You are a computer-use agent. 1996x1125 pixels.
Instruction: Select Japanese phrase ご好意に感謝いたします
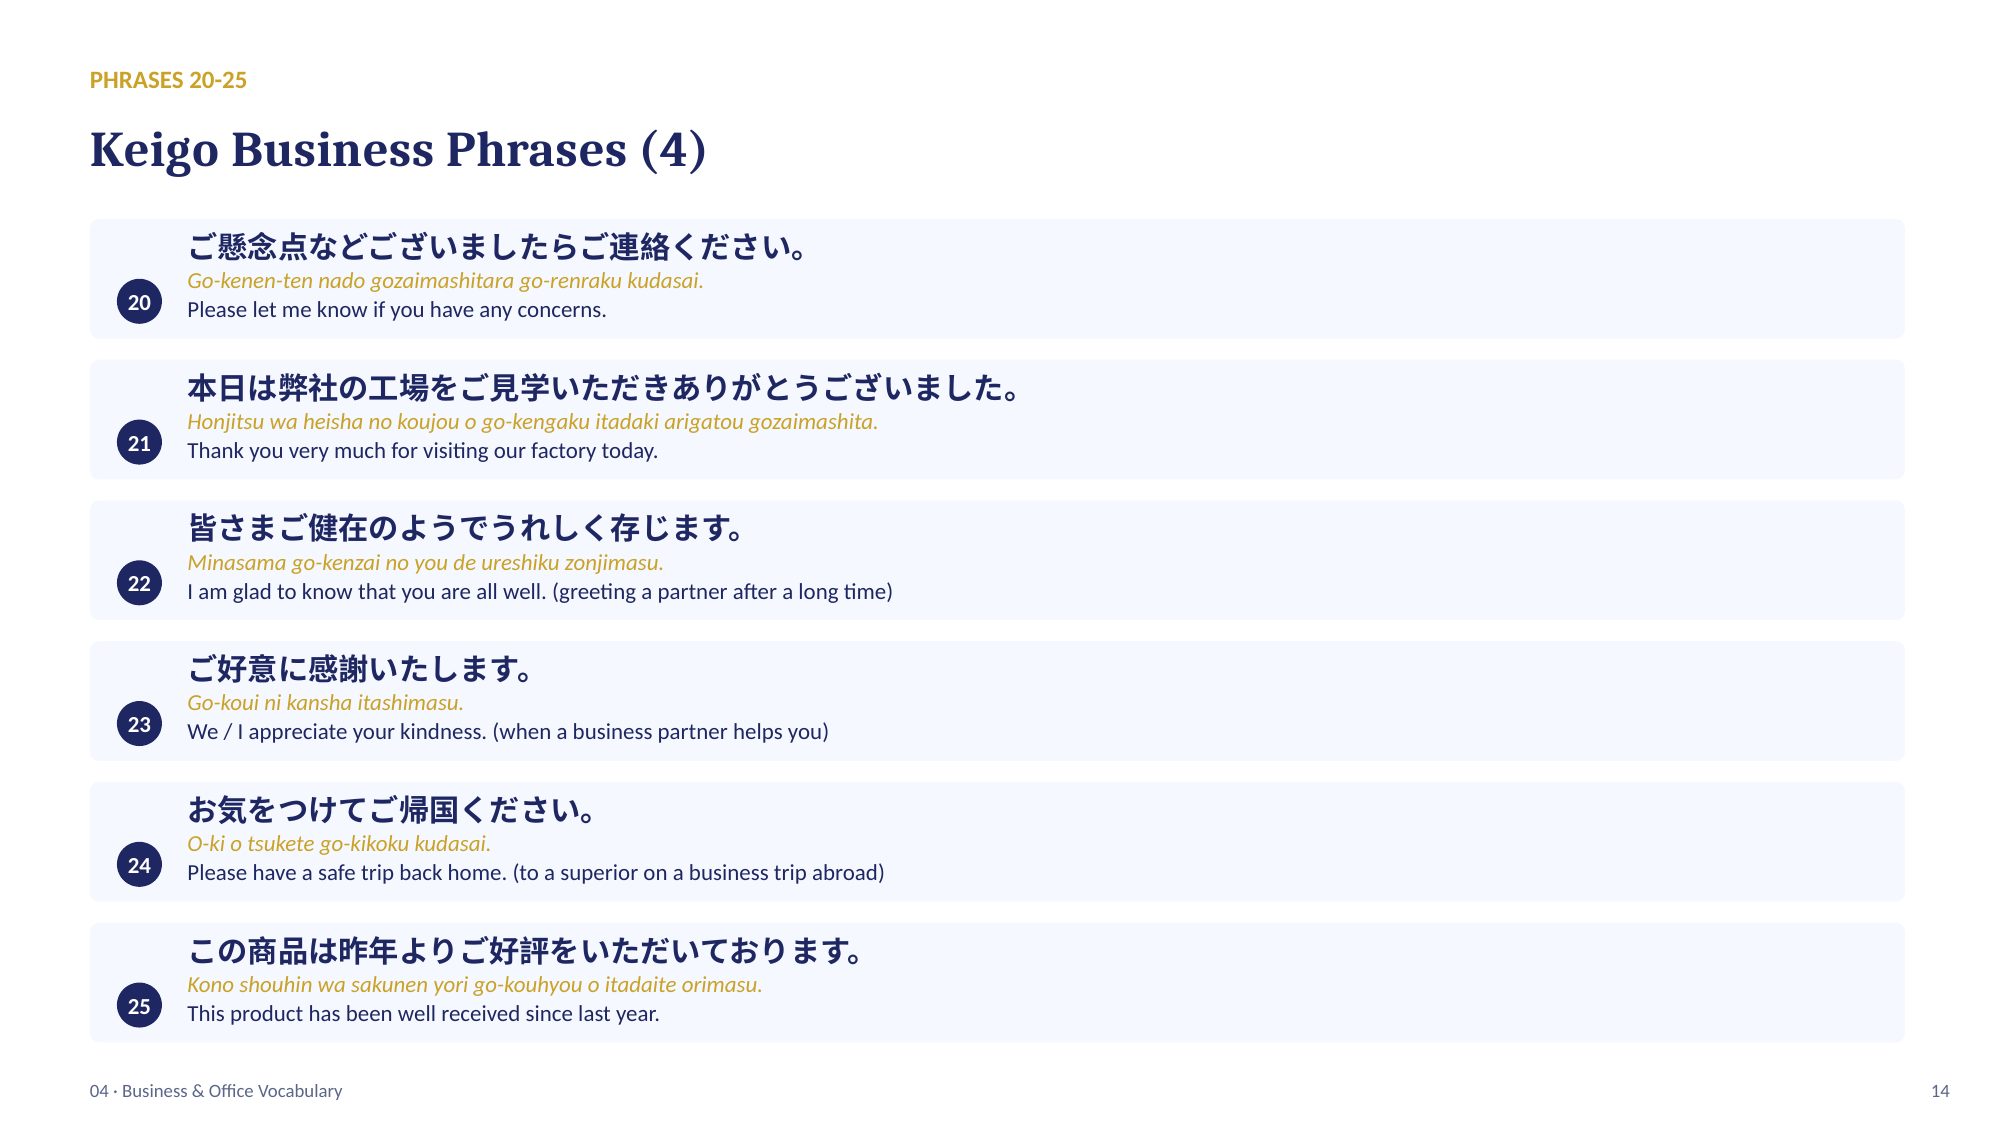pyautogui.click(x=362, y=668)
